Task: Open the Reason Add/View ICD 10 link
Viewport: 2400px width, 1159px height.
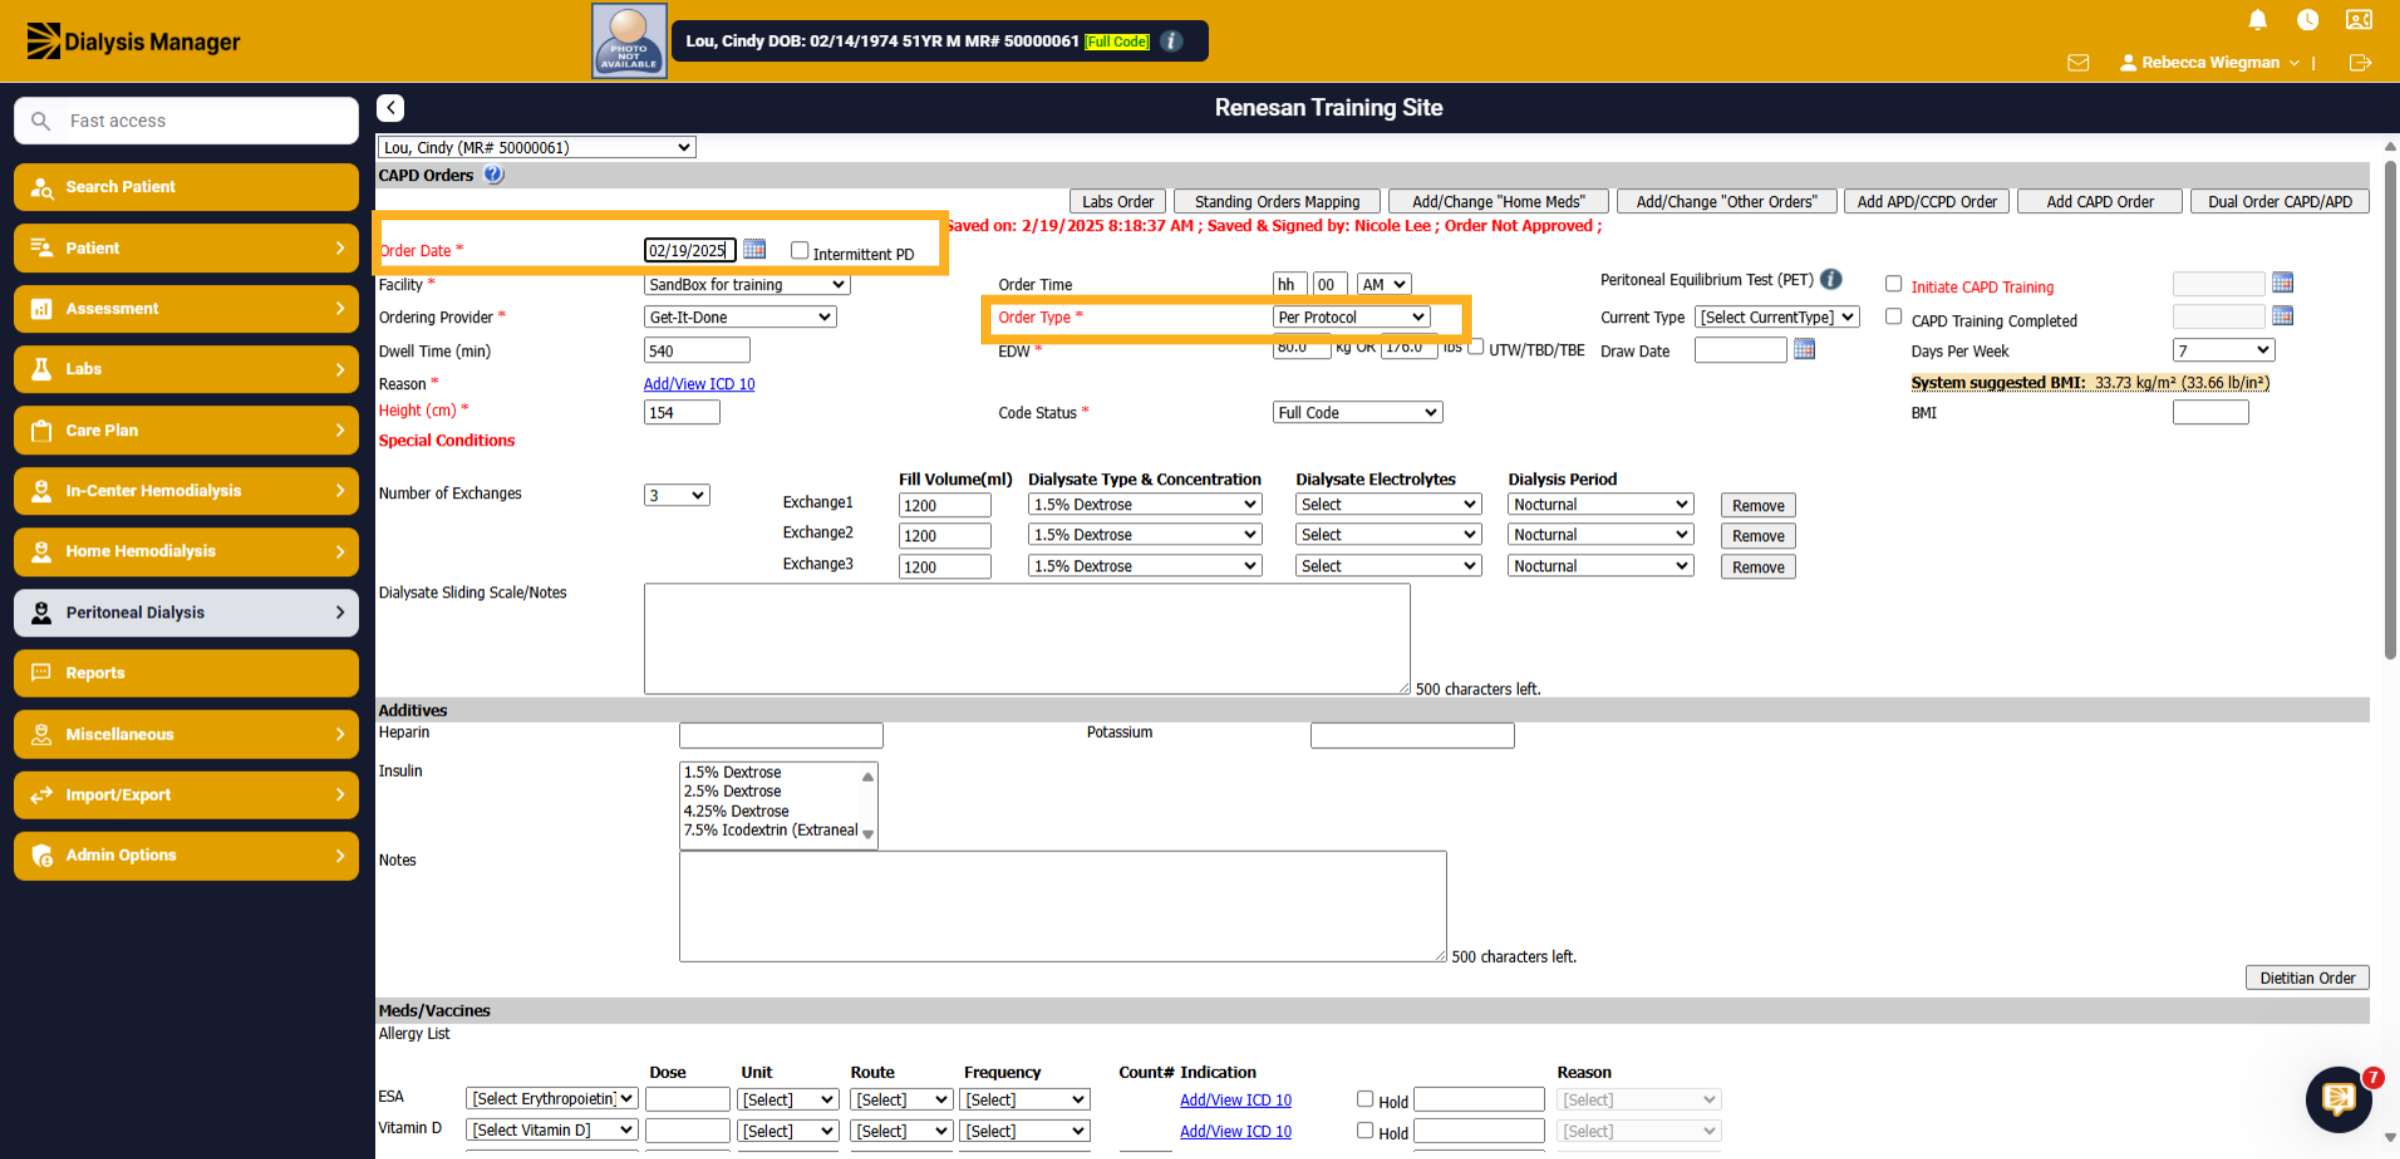Action: 699,384
